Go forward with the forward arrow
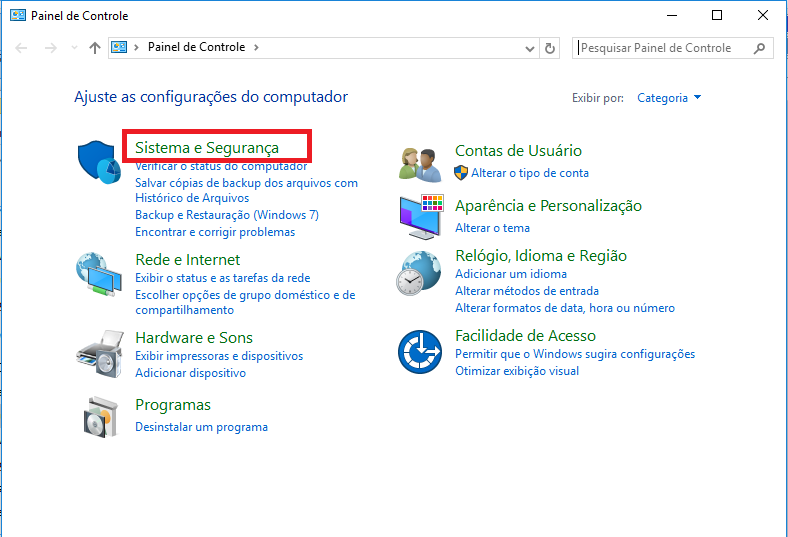Viewport: 788px width, 537px height. (51, 48)
